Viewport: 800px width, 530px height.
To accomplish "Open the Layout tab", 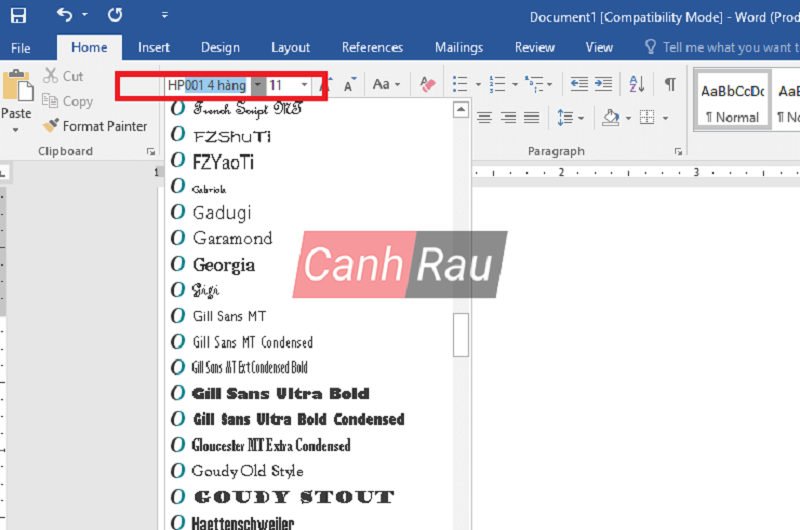I will [290, 47].
